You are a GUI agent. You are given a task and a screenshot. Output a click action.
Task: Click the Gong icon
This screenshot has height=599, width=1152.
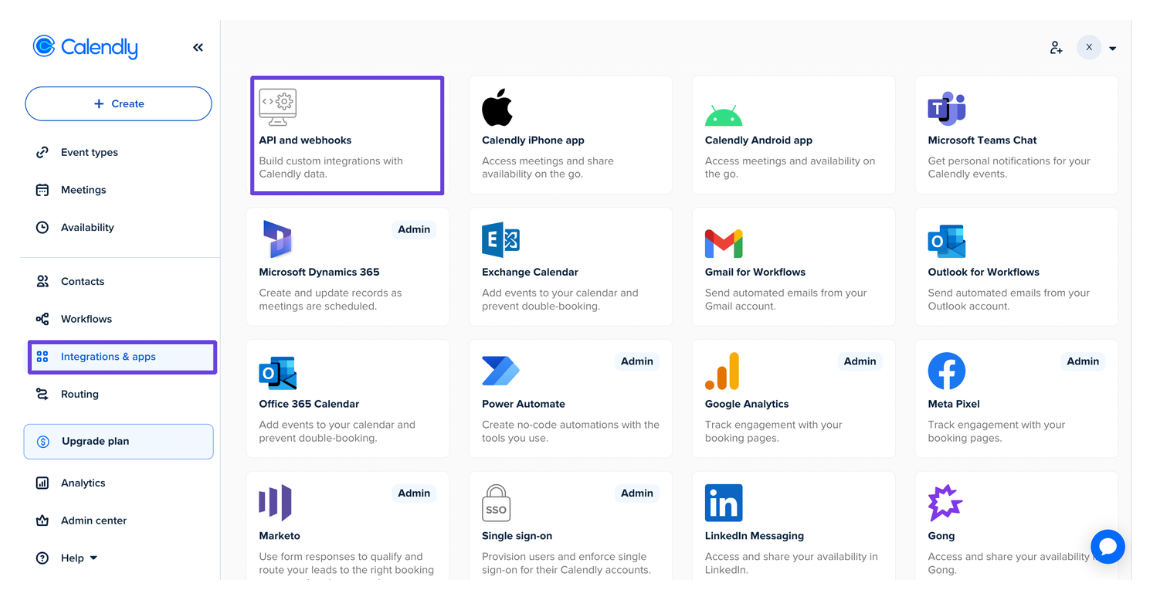click(945, 503)
